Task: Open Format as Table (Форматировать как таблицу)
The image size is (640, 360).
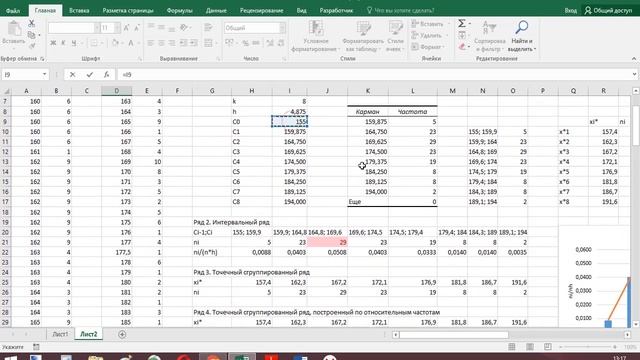Action: (x=363, y=36)
